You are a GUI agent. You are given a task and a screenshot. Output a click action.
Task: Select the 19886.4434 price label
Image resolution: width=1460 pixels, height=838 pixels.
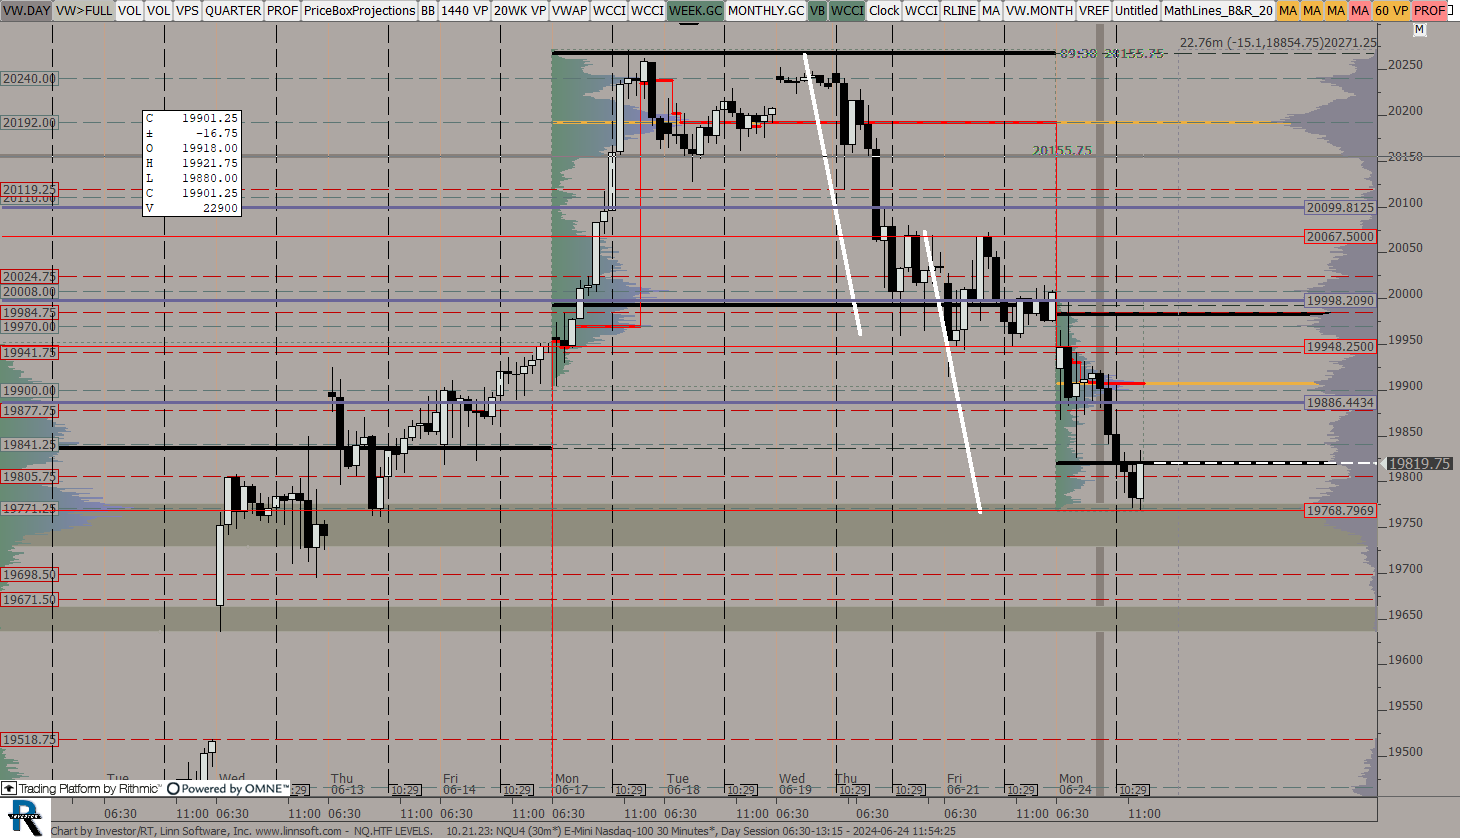pyautogui.click(x=1340, y=402)
